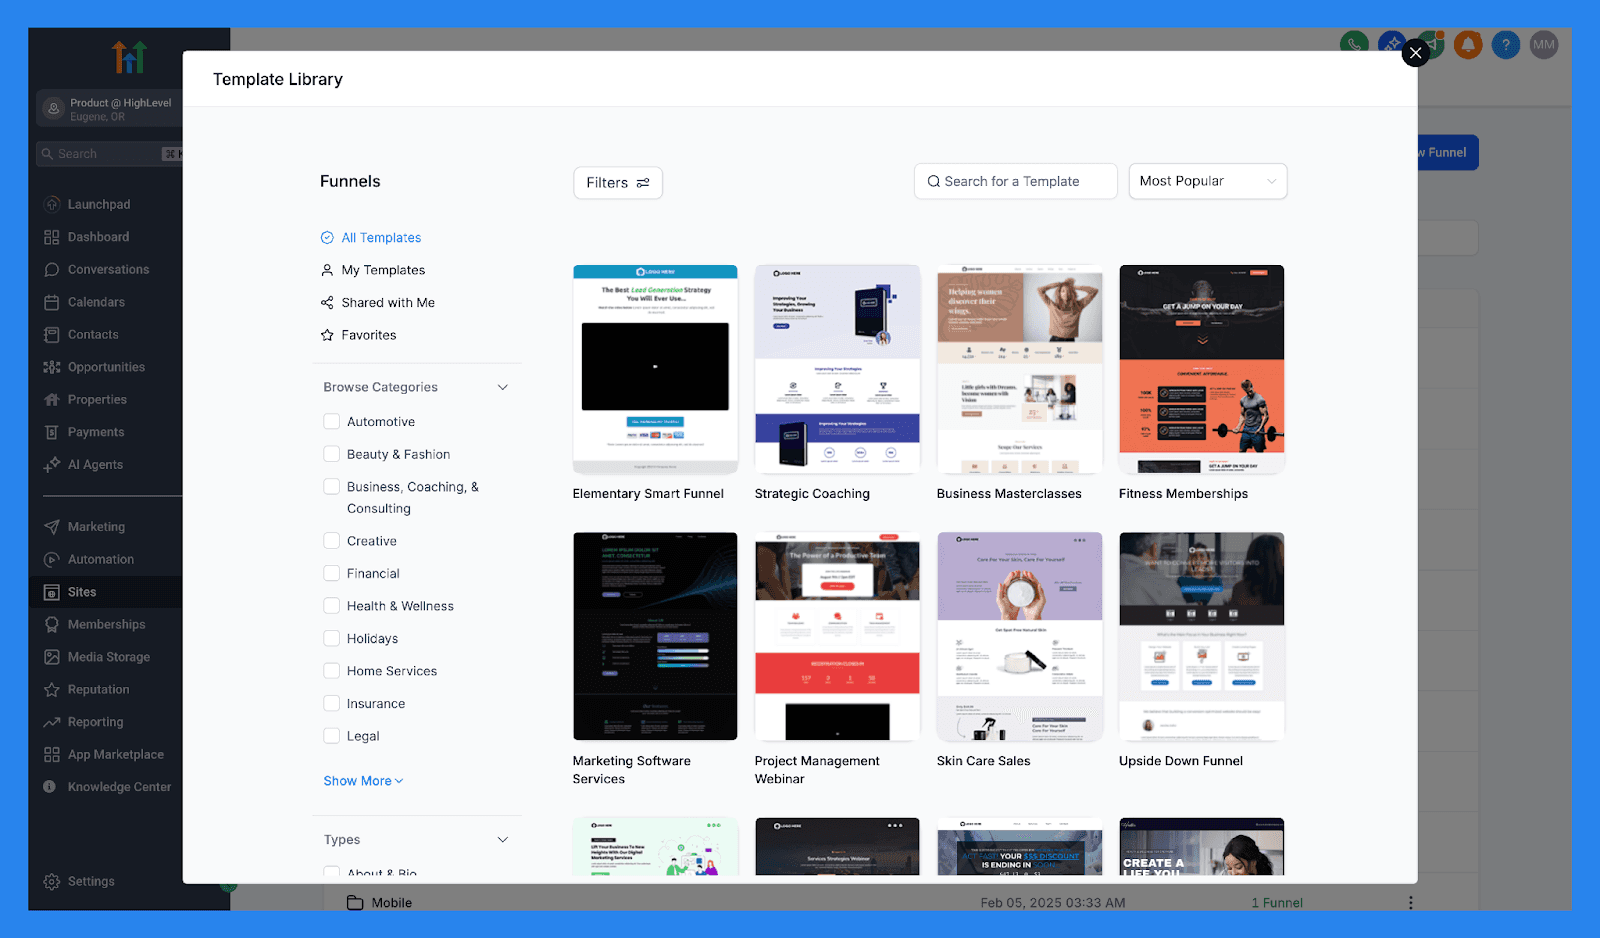The width and height of the screenshot is (1600, 938).
Task: Click the Sites icon in sidebar
Action: [x=52, y=592]
